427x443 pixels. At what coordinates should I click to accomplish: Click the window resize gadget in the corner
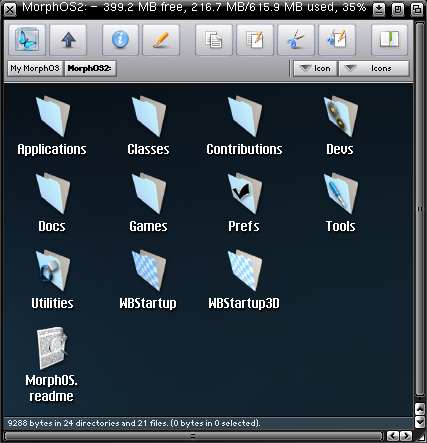(420, 436)
